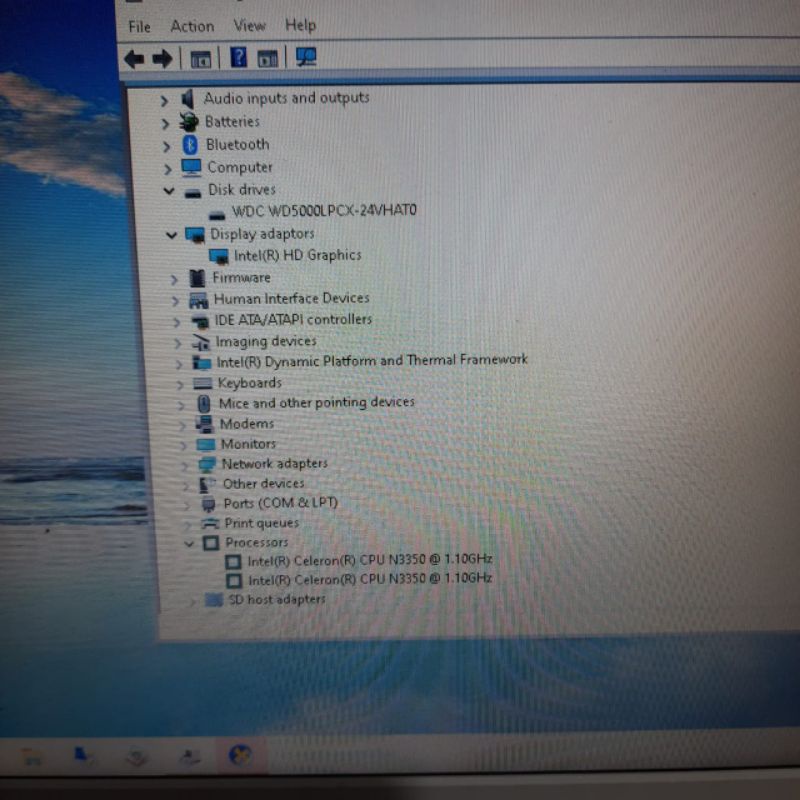
Task: Select the SD host adapters label
Action: coord(277,599)
